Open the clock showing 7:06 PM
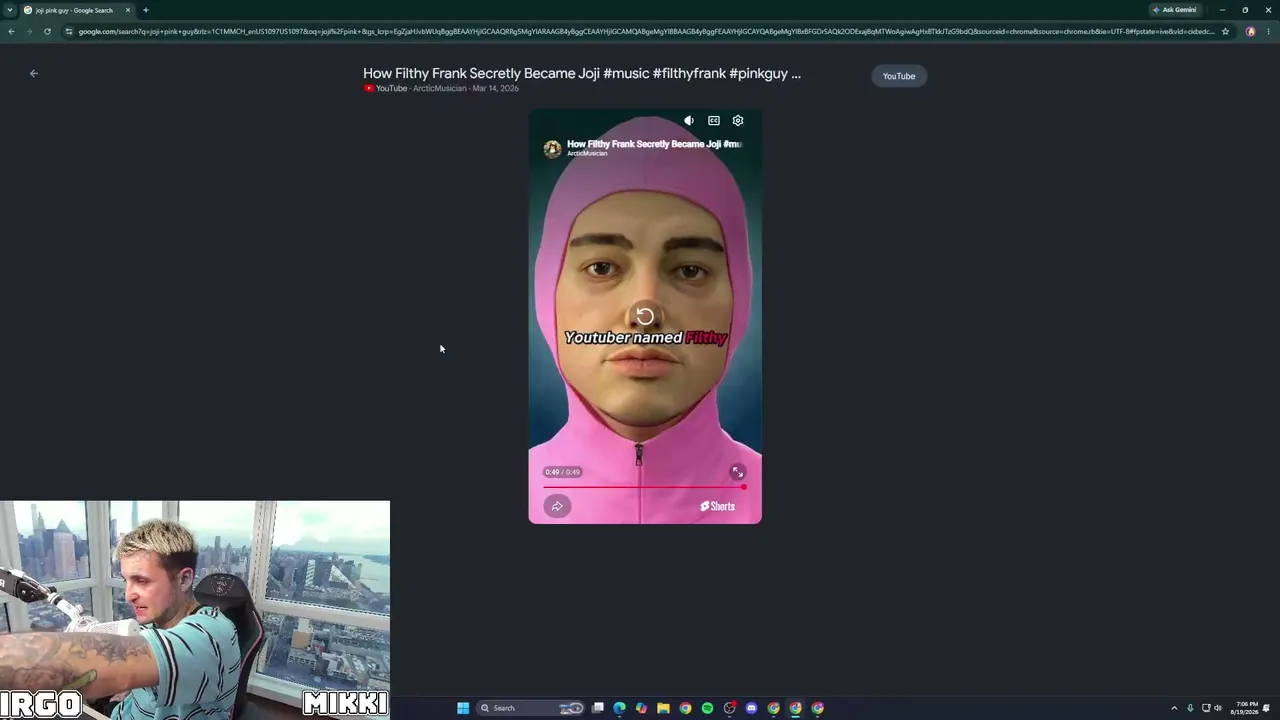The image size is (1280, 720). (1246, 708)
